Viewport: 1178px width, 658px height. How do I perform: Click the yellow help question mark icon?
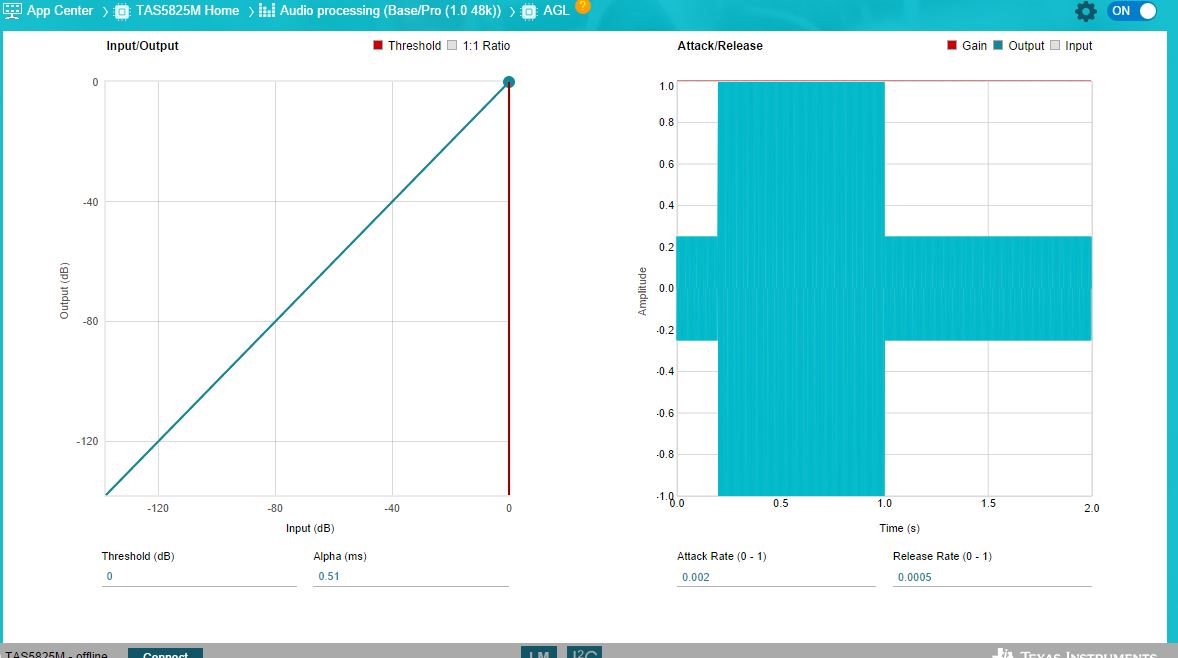pyautogui.click(x=582, y=6)
